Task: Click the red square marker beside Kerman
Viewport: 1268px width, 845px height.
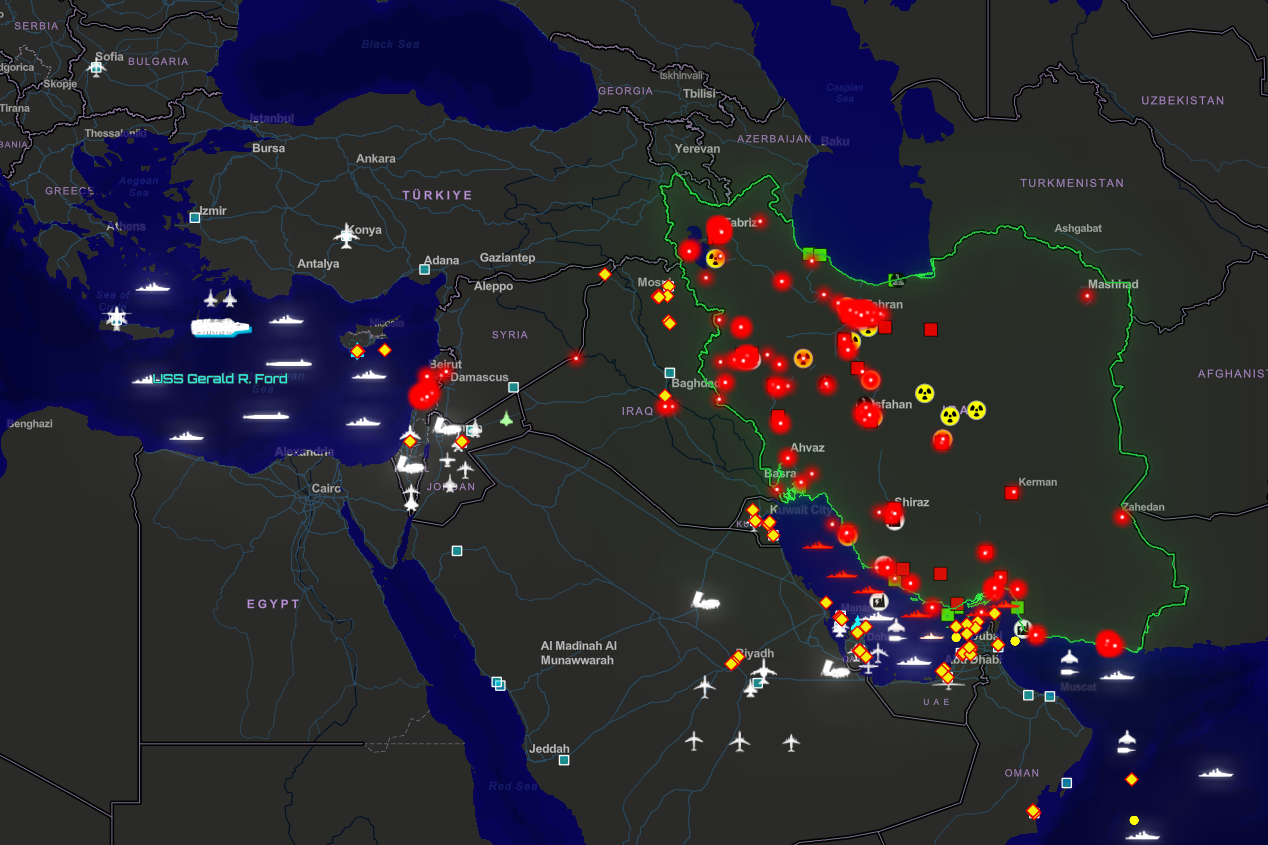Action: click(x=1012, y=492)
